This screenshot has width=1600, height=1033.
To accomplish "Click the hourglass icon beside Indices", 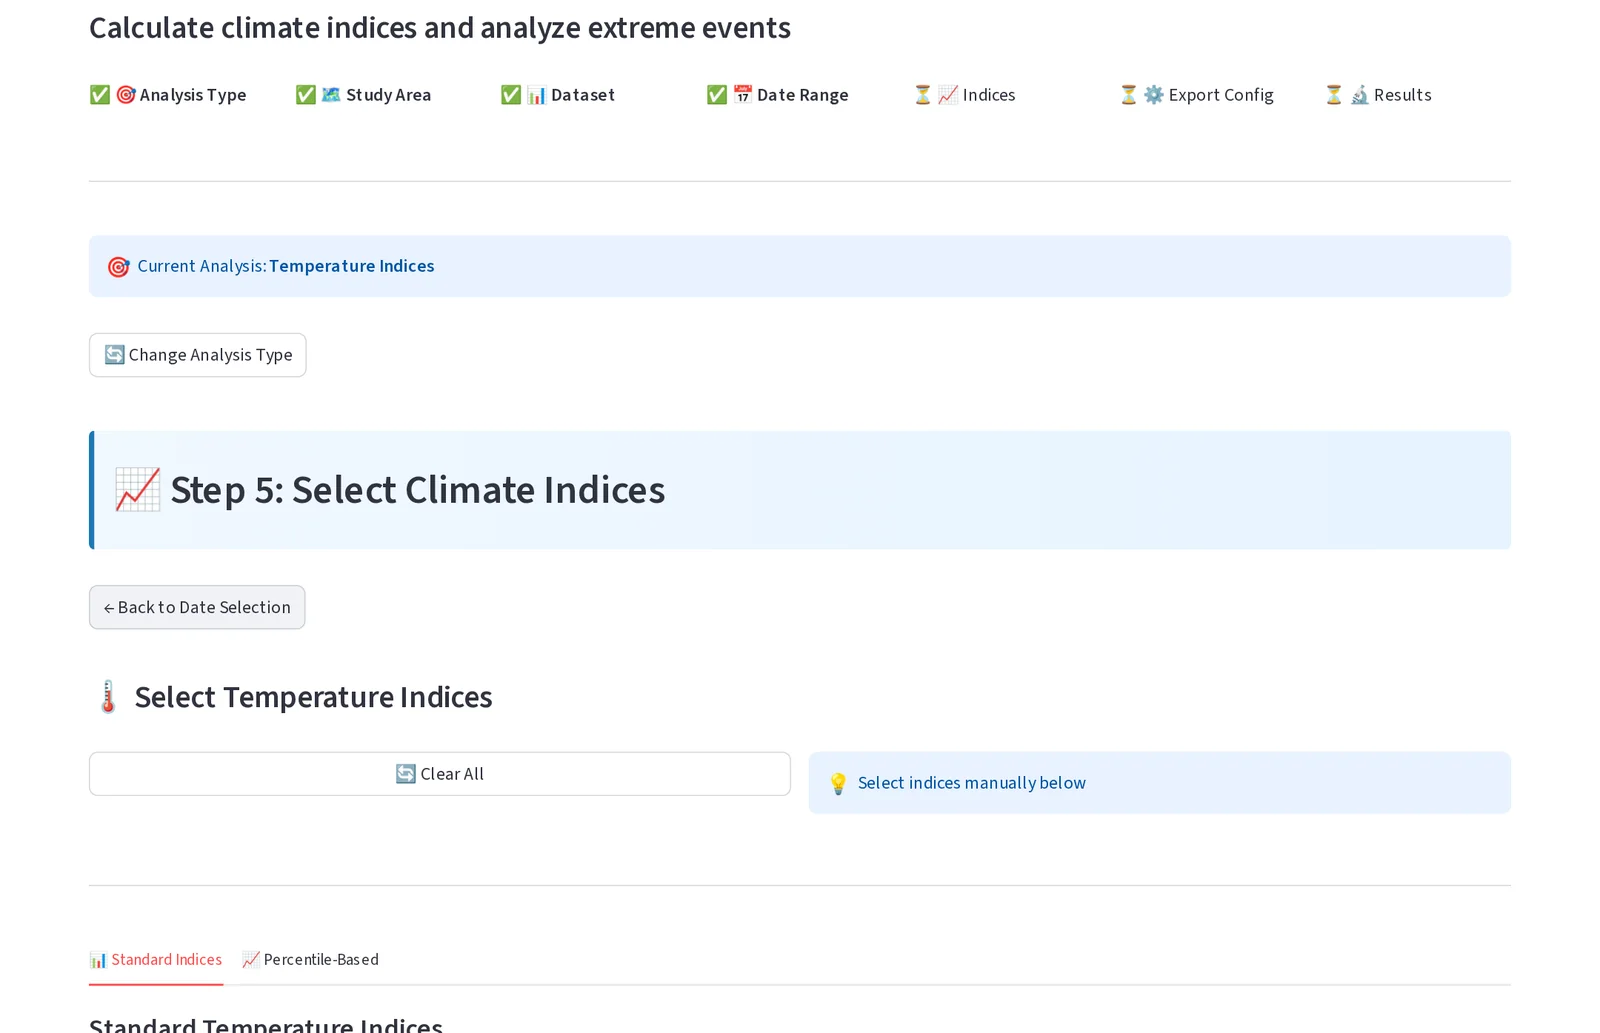I will pos(923,95).
